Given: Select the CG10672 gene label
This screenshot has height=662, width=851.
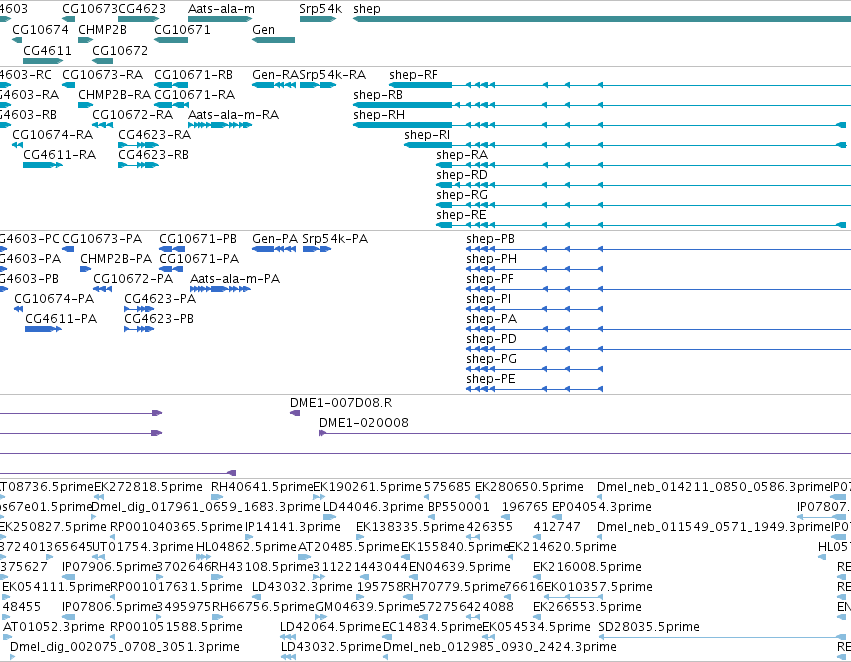Looking at the screenshot, I should (120, 50).
